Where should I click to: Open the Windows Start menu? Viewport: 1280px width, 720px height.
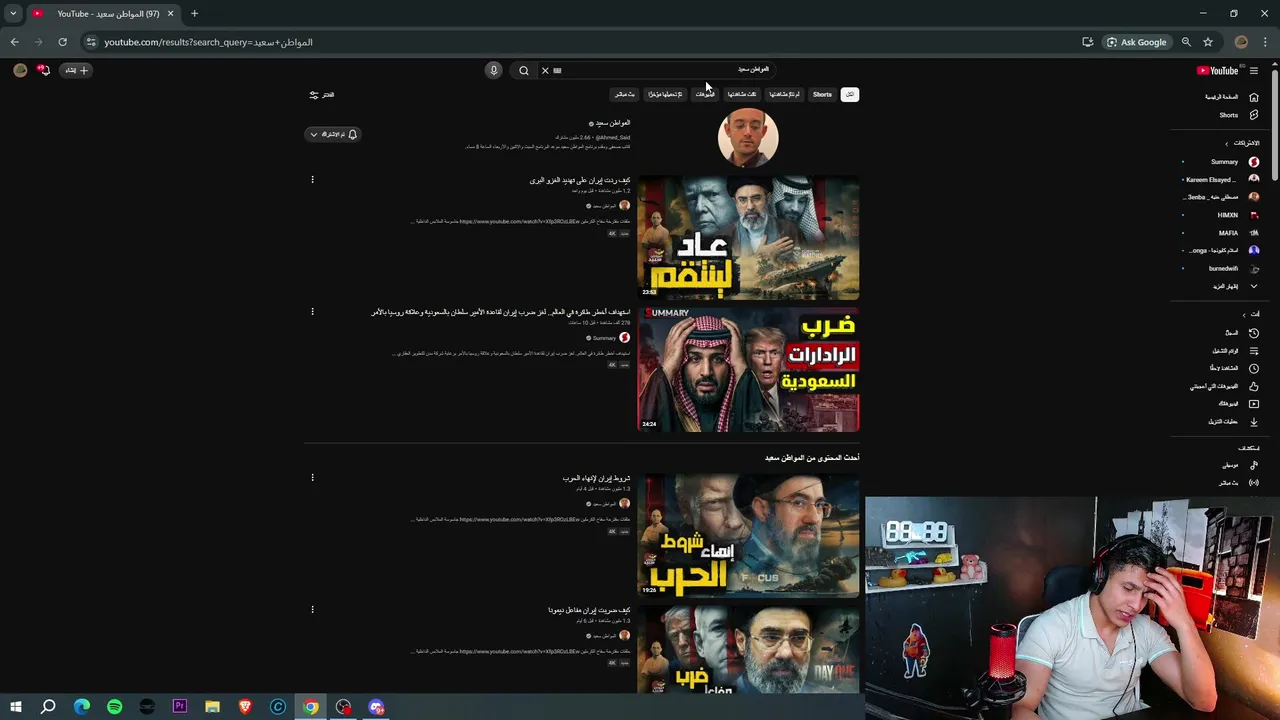15,707
